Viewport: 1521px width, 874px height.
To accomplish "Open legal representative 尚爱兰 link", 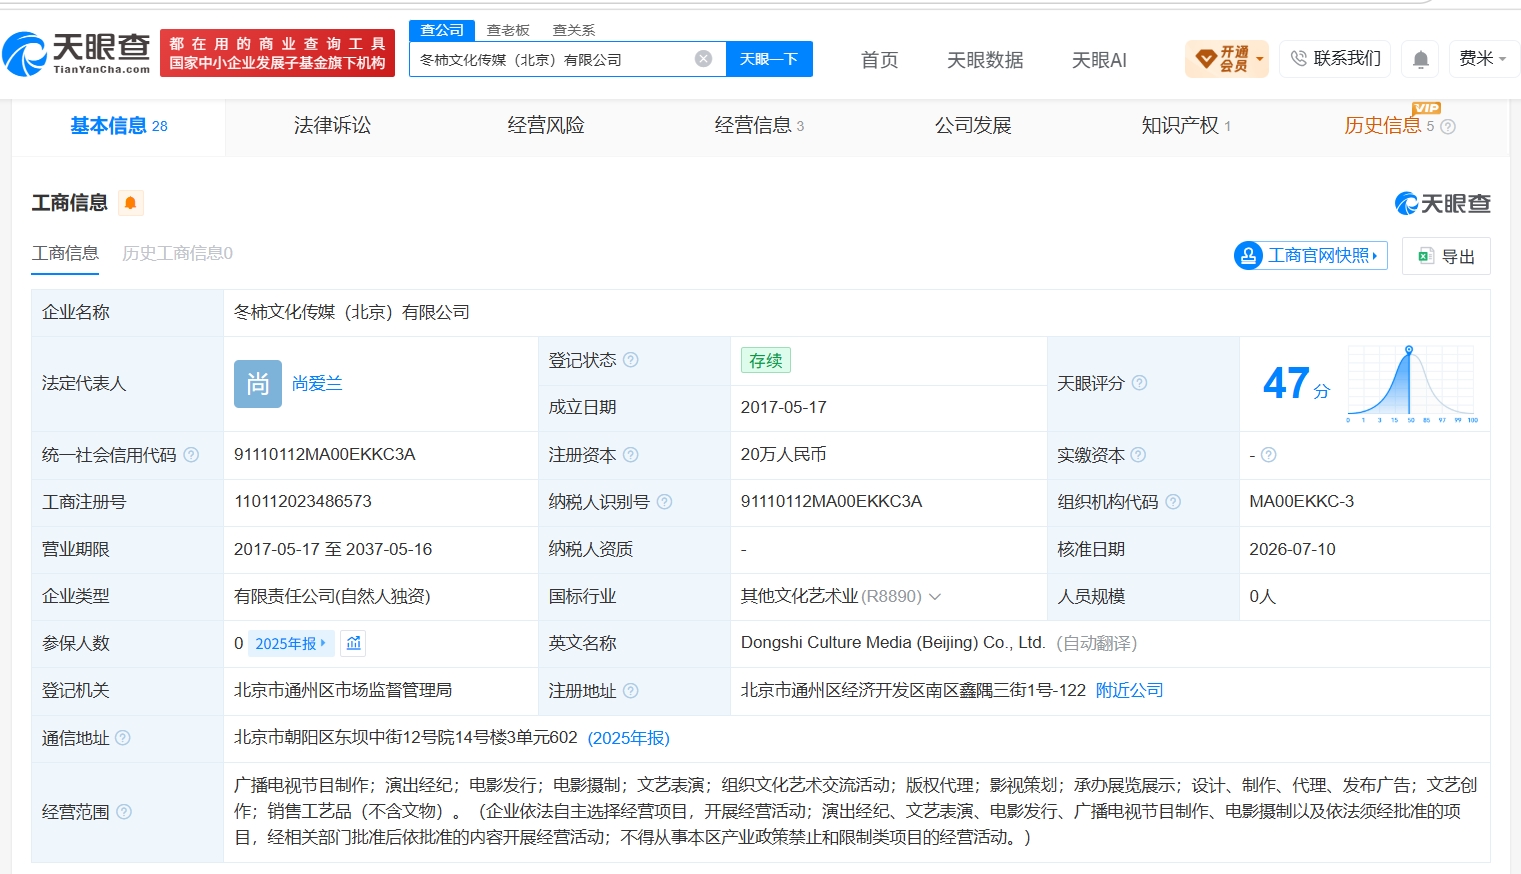I will (317, 384).
